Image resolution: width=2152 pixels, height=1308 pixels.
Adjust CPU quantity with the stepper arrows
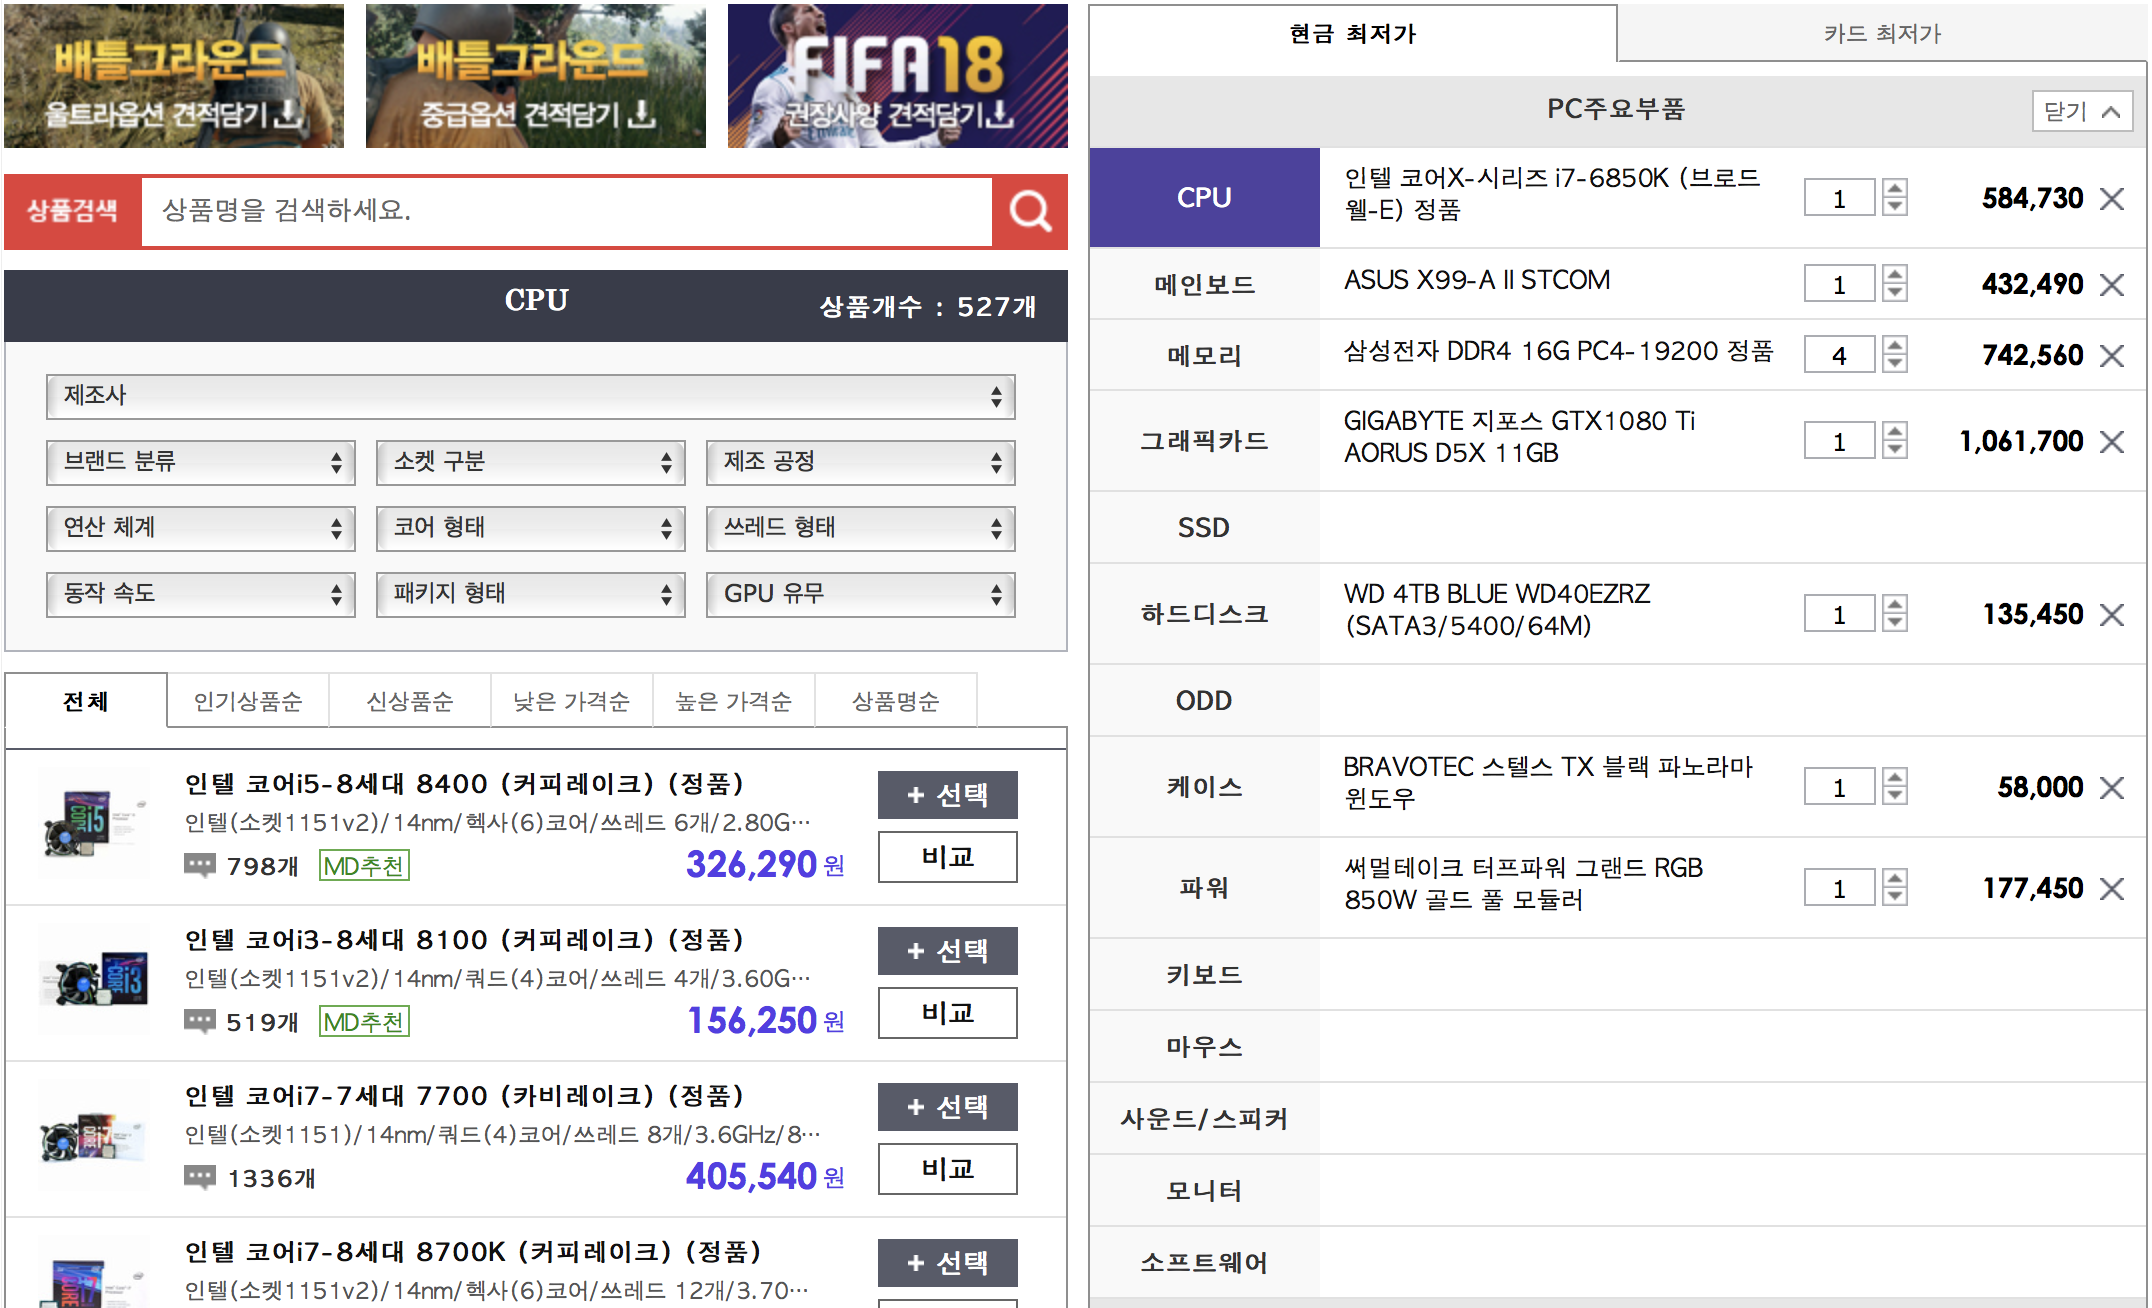[1895, 198]
